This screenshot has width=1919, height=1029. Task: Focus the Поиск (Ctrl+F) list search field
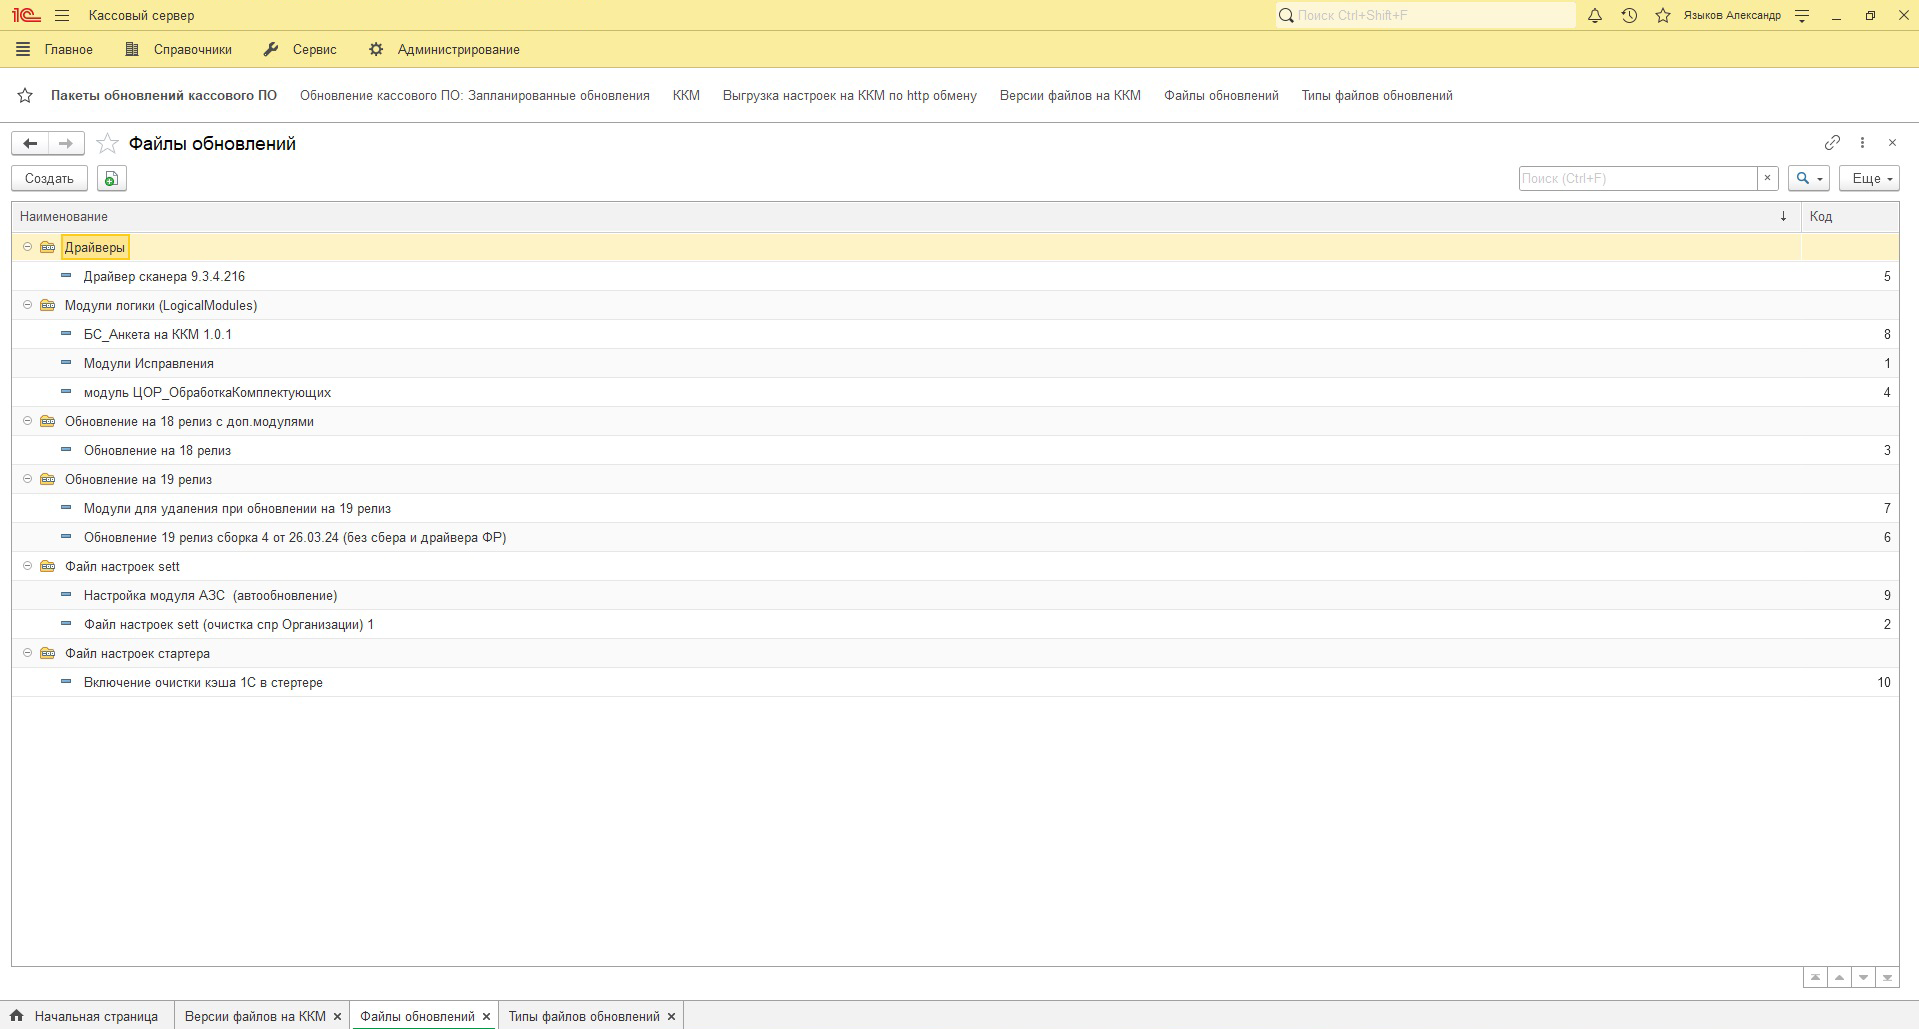pyautogui.click(x=1637, y=178)
